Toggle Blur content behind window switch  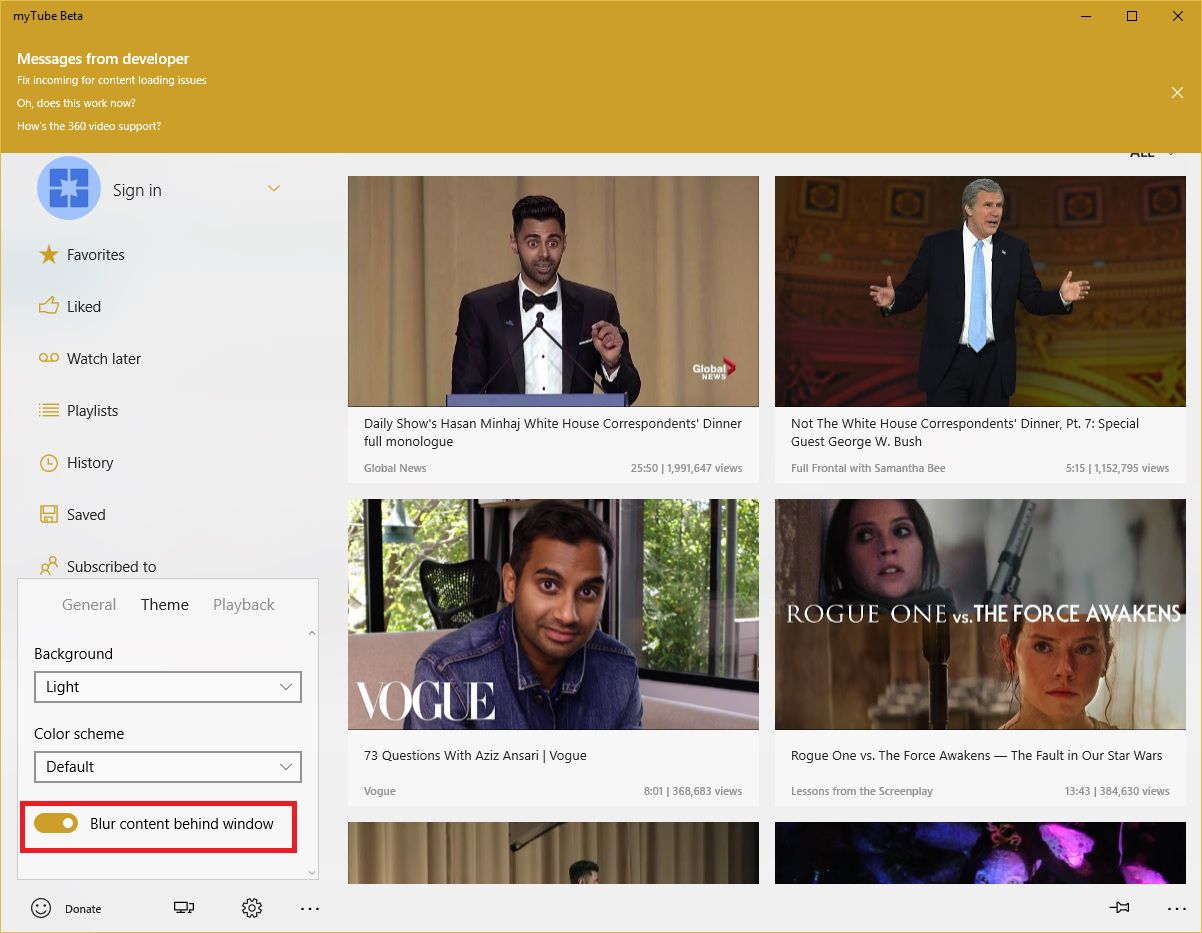[56, 823]
